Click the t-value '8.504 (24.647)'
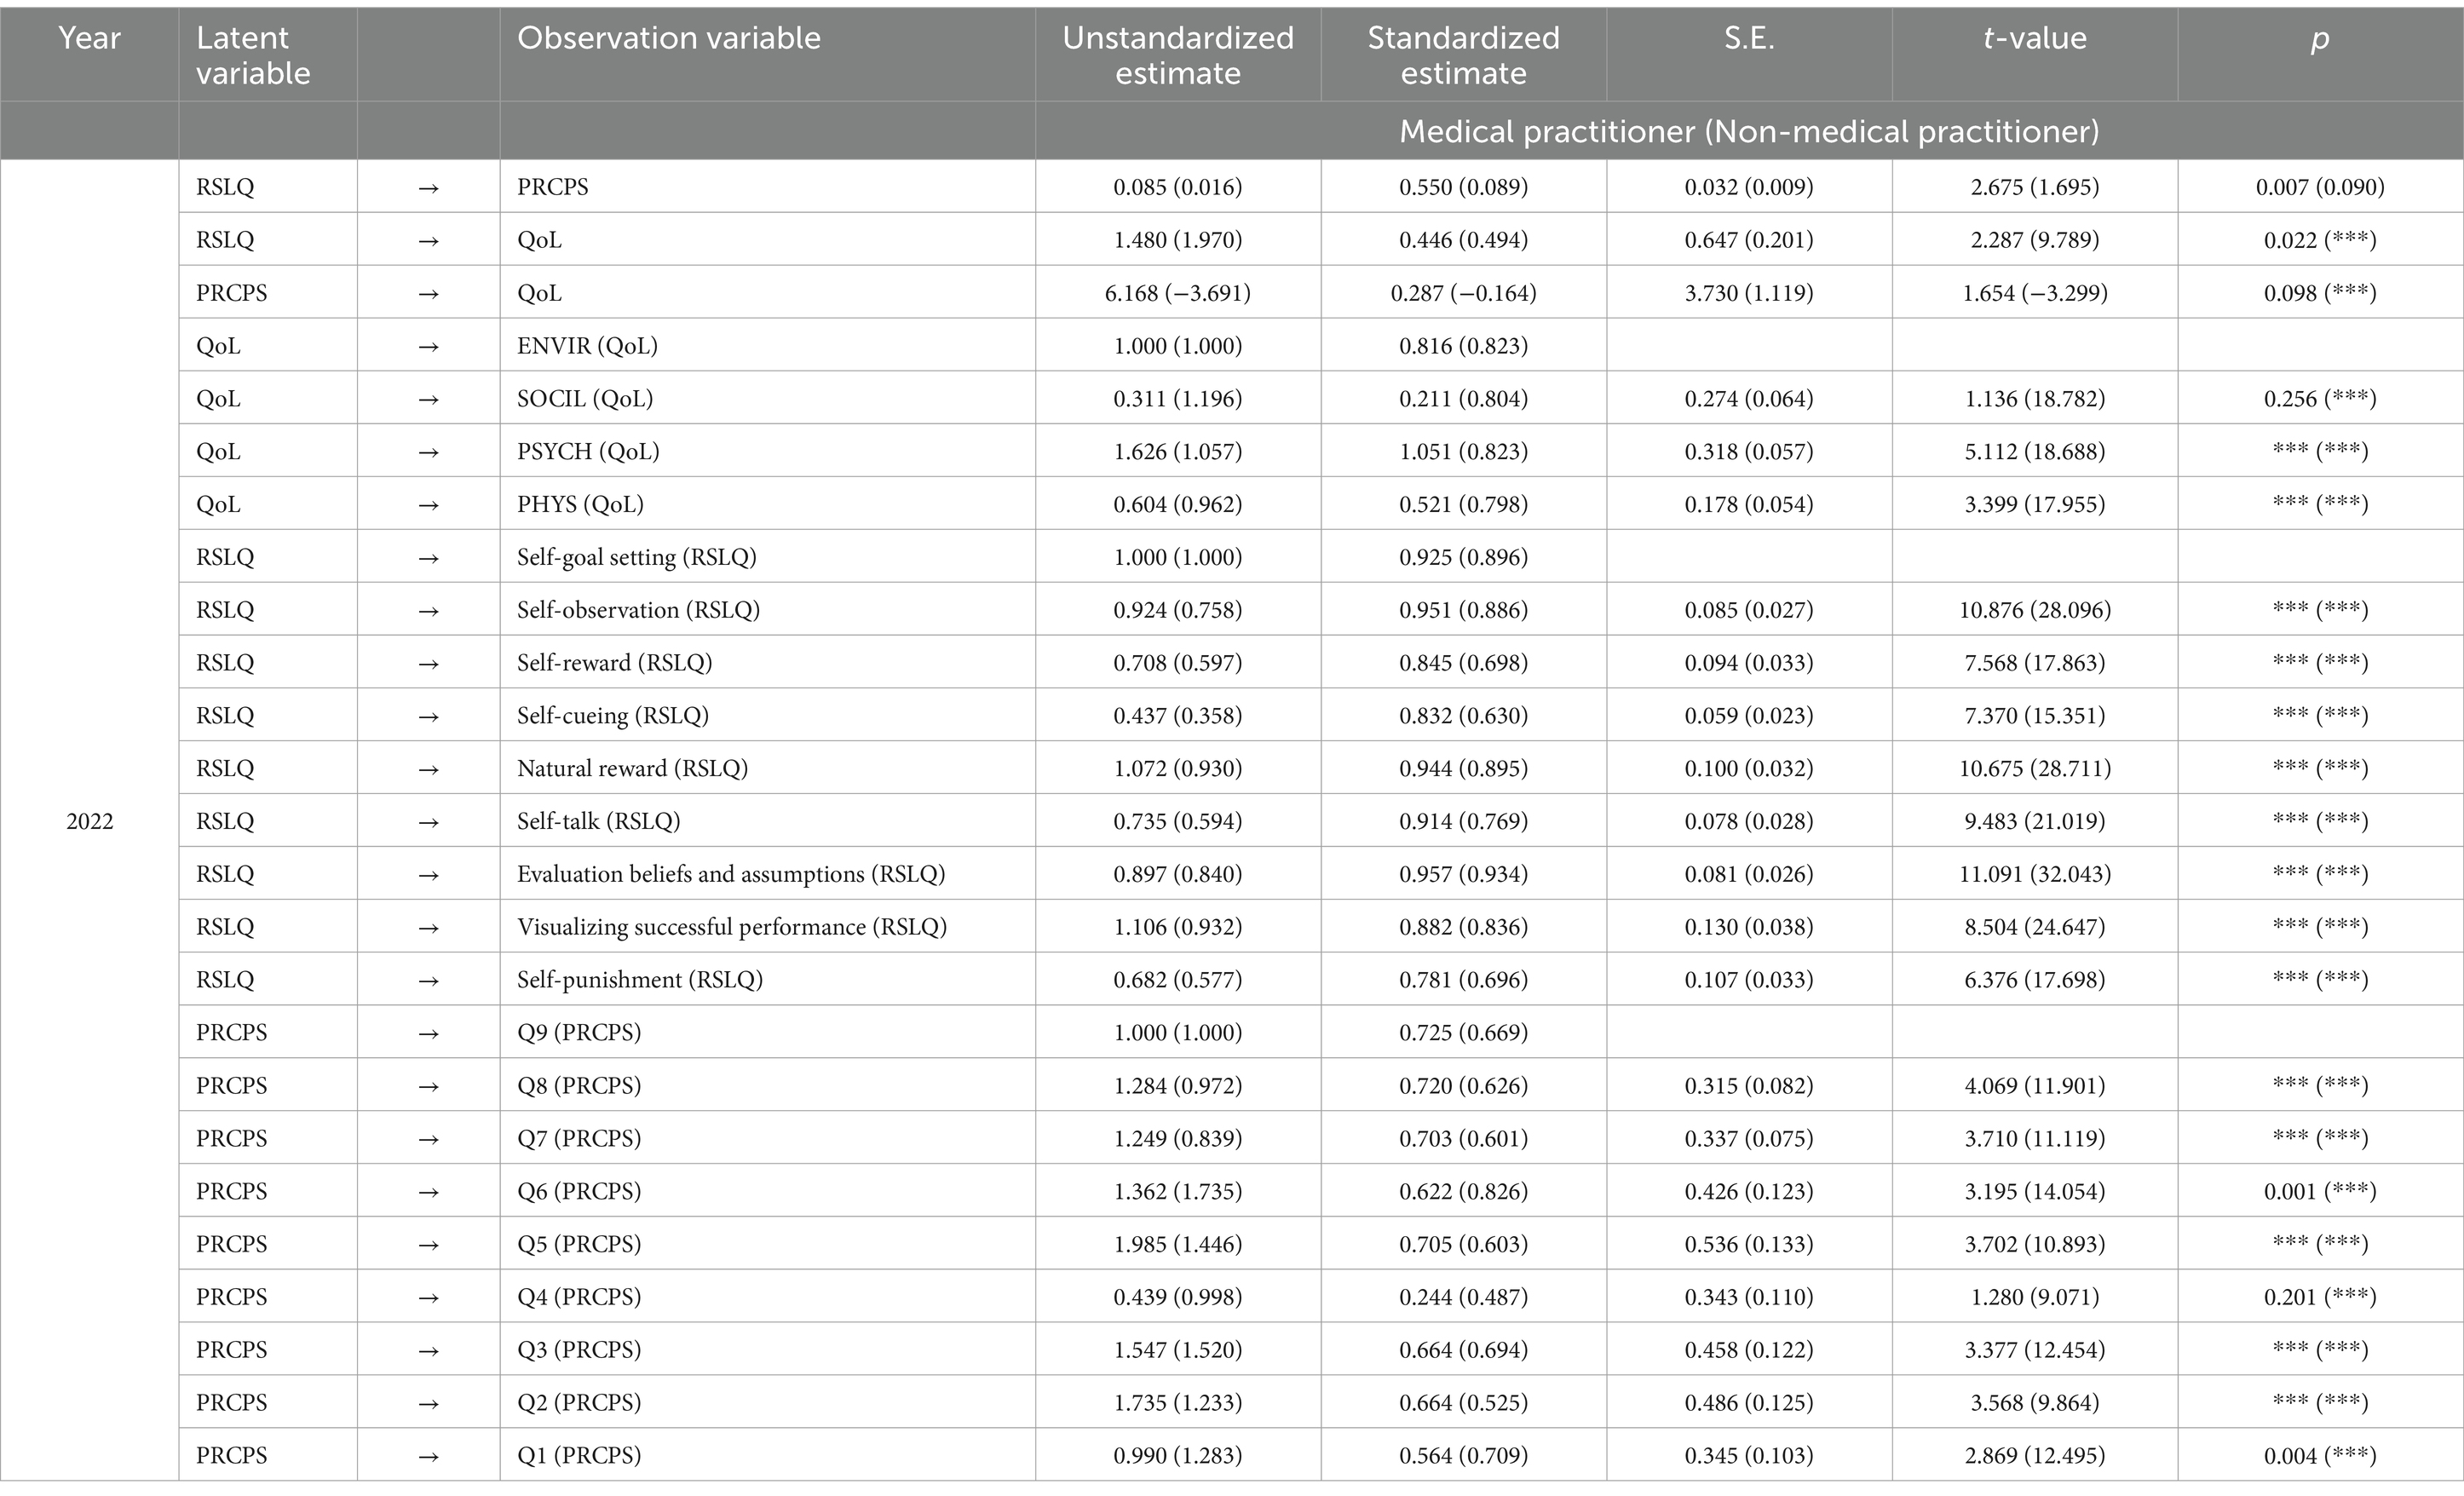This screenshot has height=1496, width=2464. tap(2035, 927)
